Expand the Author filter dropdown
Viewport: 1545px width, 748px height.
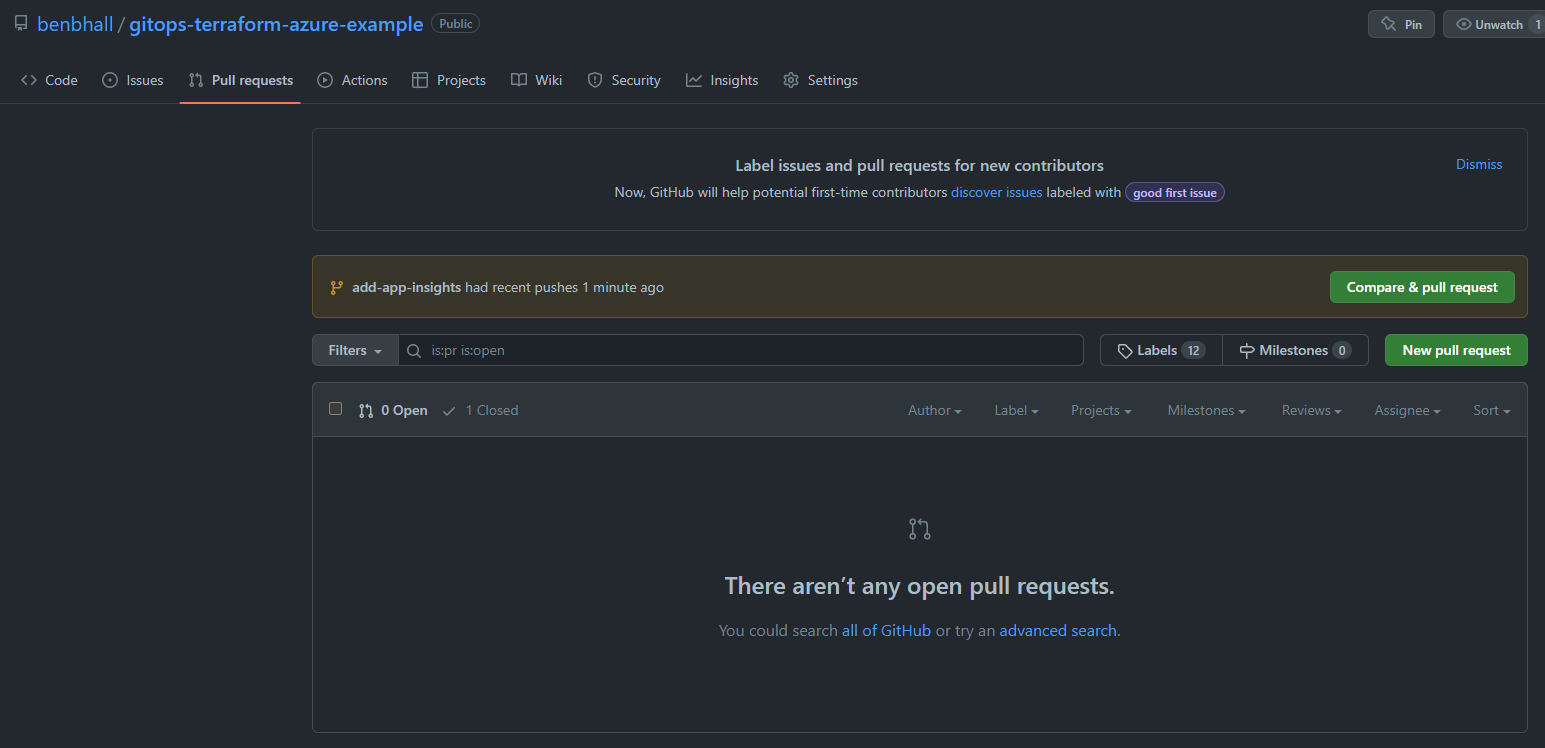point(935,410)
